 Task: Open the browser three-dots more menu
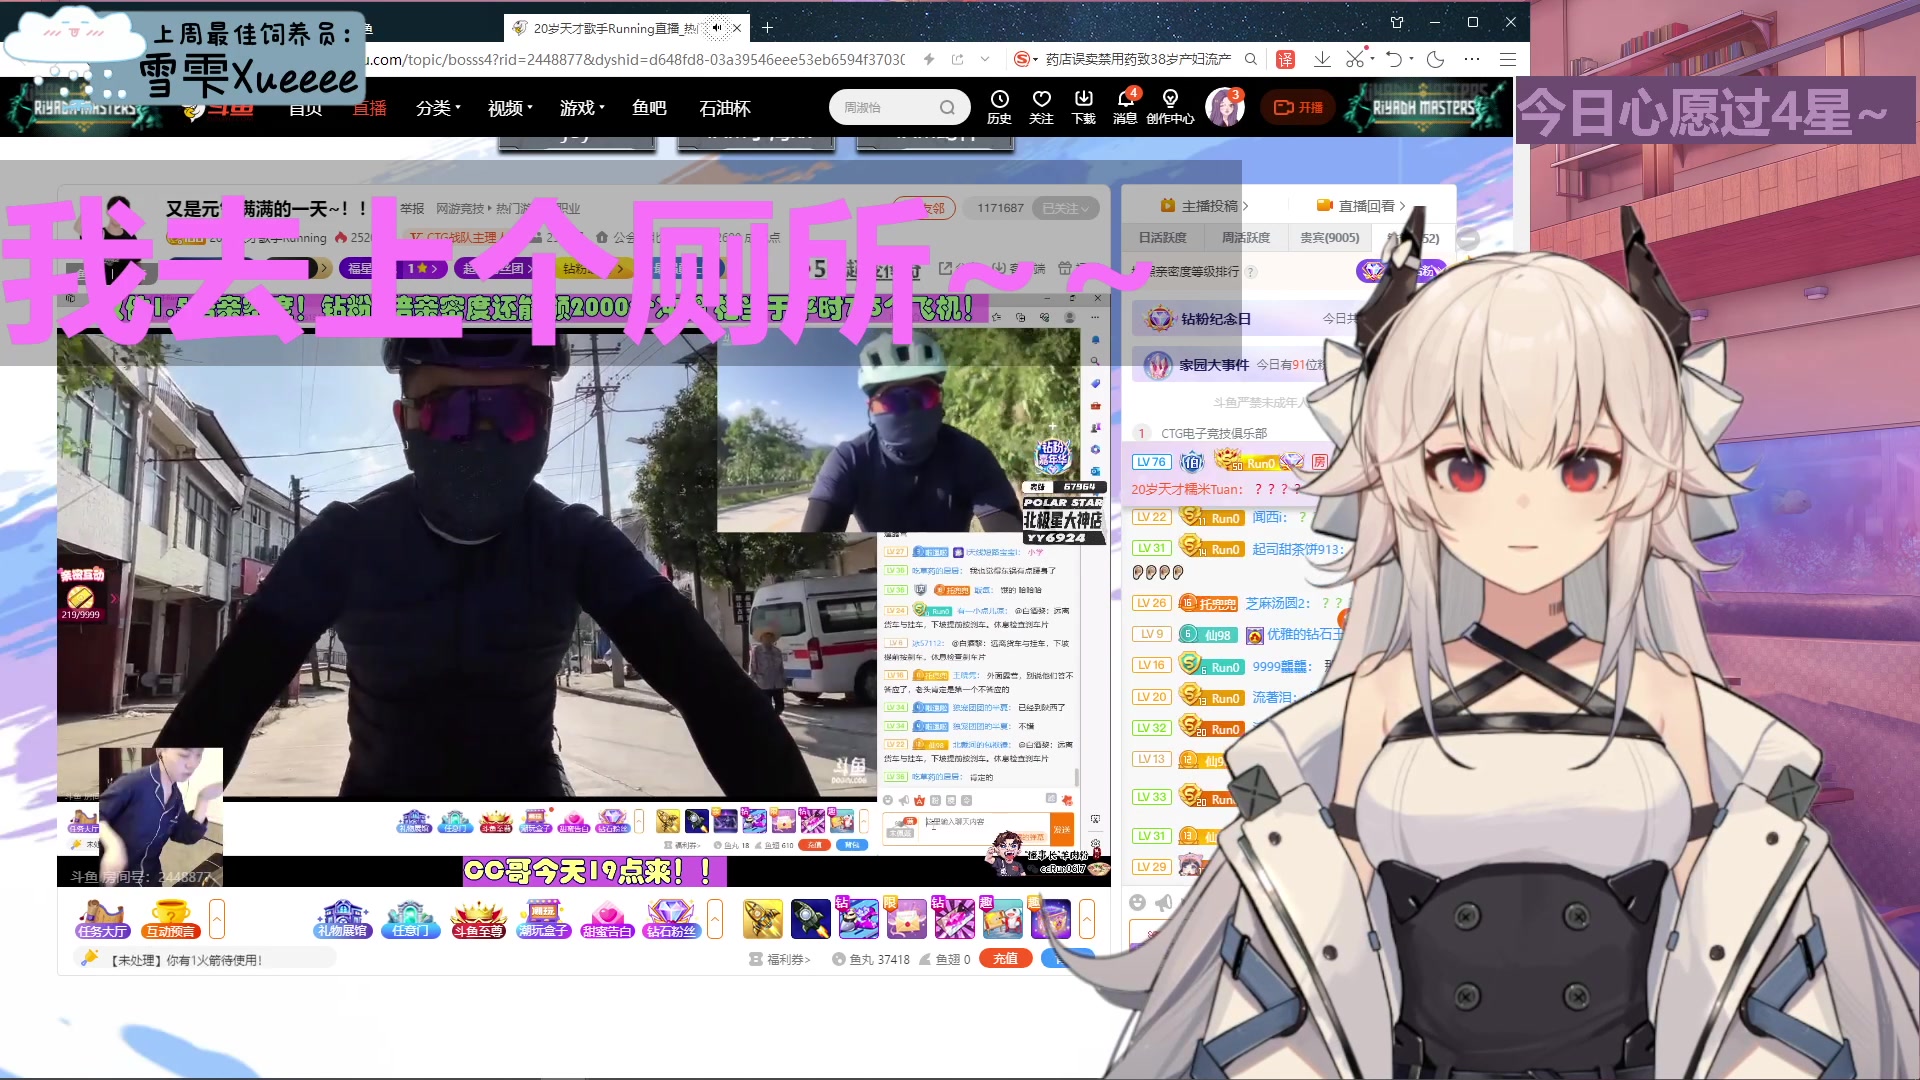[x=1471, y=59]
